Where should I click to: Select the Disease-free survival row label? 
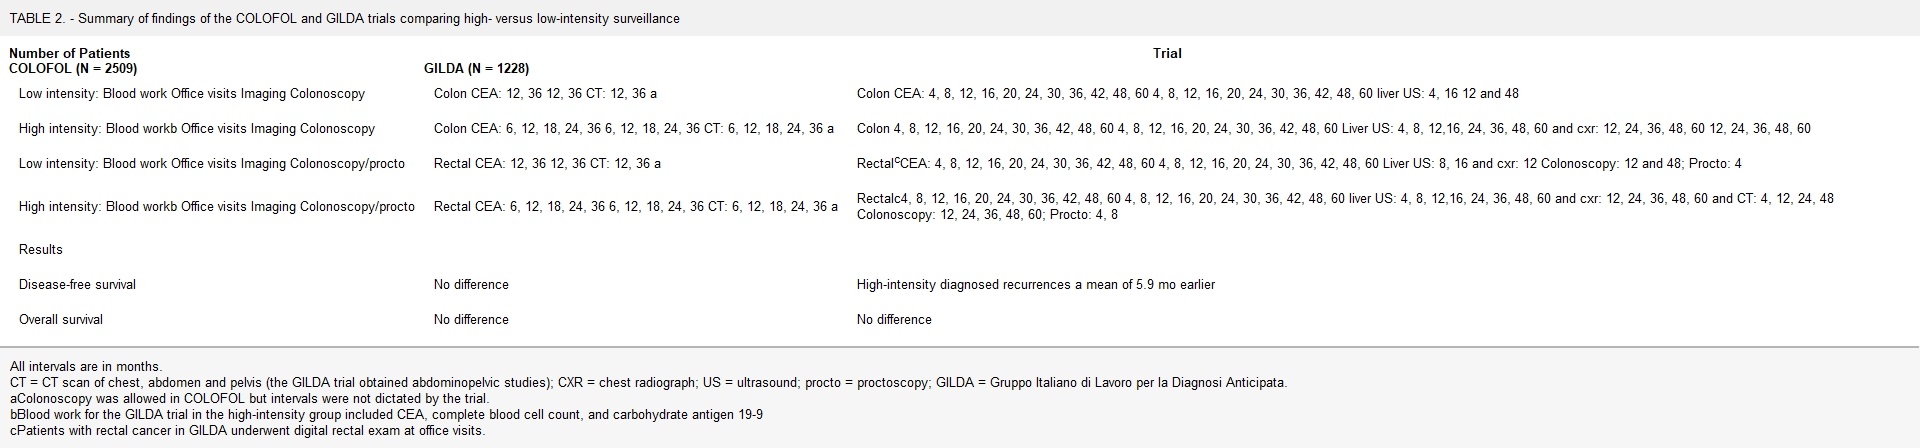click(77, 285)
